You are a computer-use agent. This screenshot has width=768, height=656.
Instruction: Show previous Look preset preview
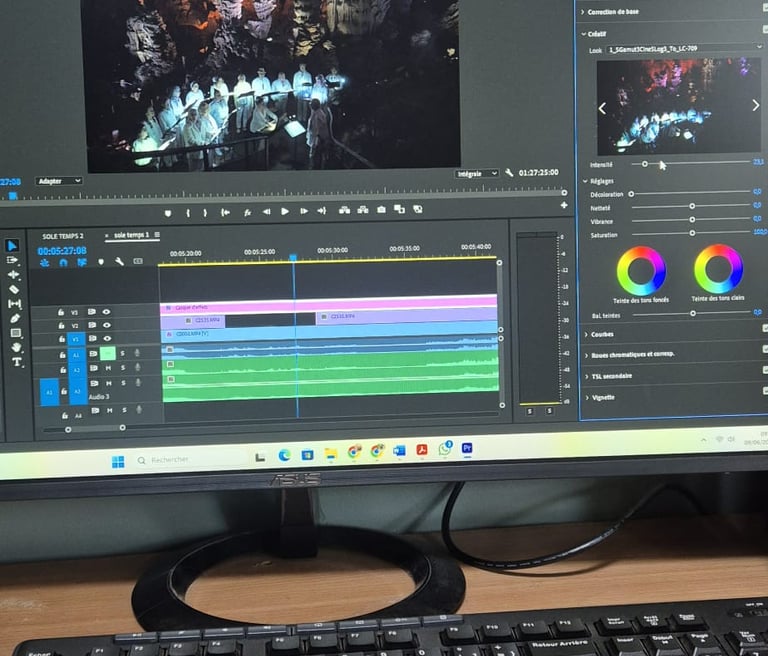click(x=602, y=109)
